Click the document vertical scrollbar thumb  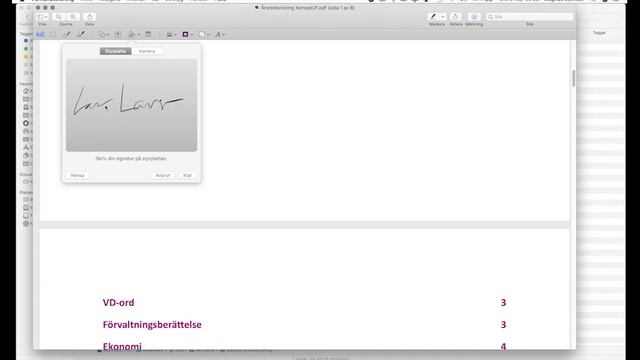[x=573, y=78]
